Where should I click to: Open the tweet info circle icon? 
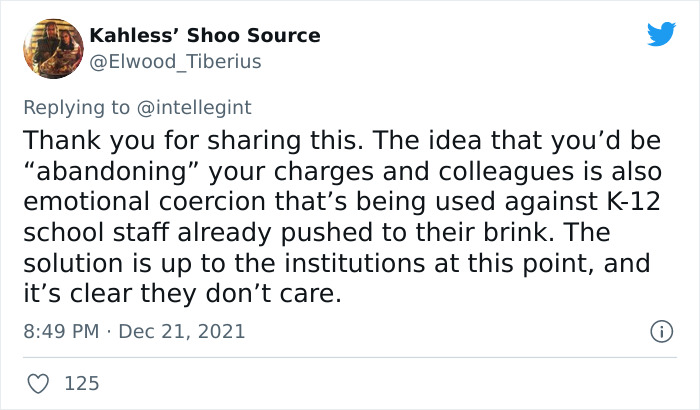click(x=660, y=330)
